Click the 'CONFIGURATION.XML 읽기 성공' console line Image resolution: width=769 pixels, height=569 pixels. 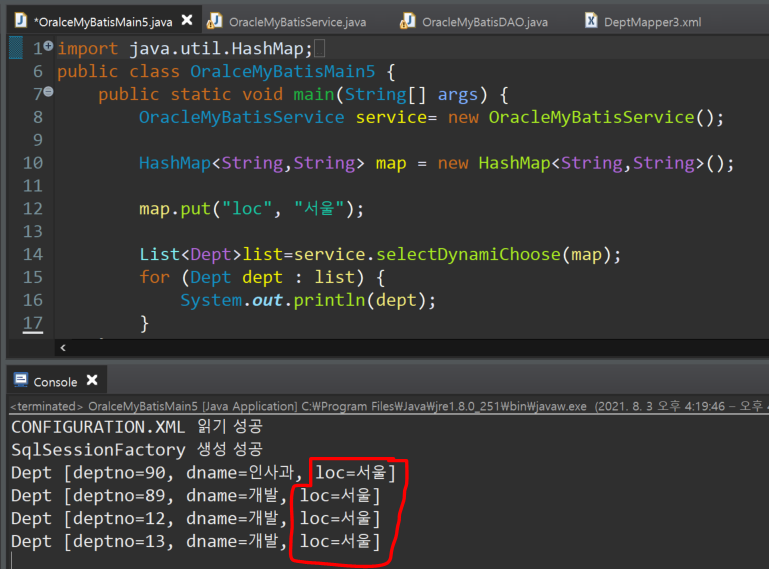coord(137,427)
